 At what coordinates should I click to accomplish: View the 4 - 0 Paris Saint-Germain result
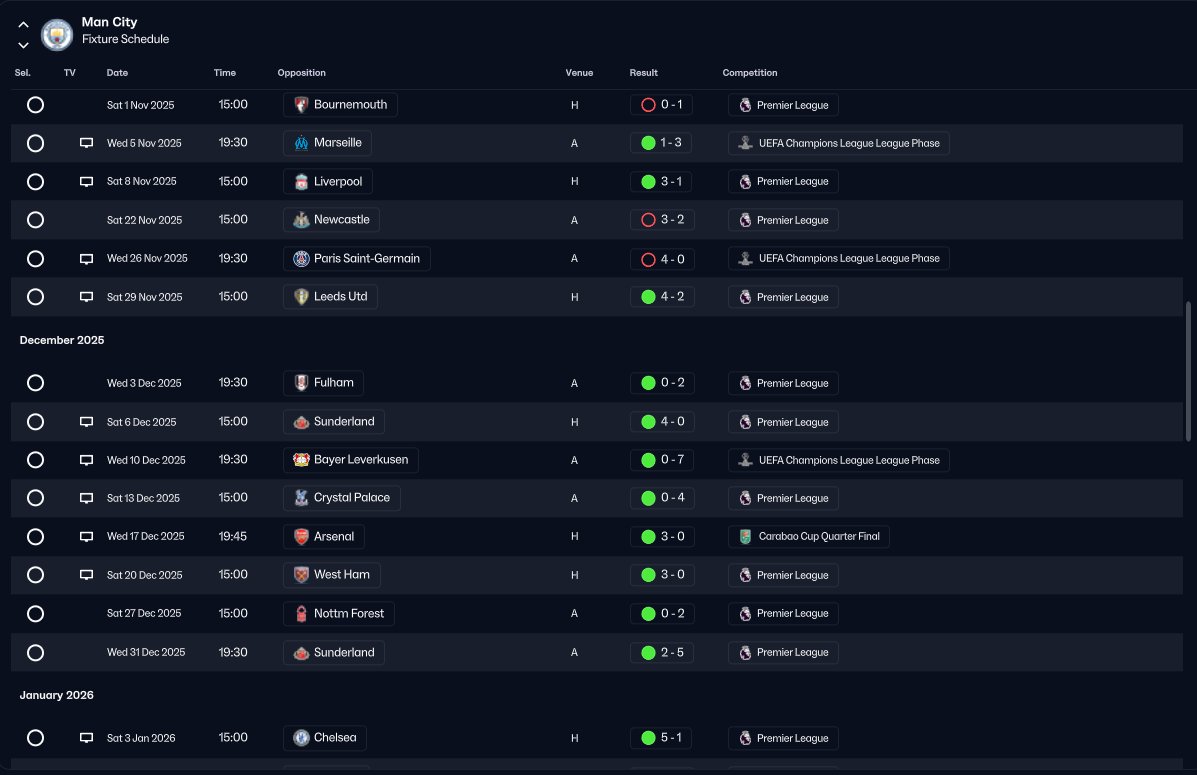click(x=662, y=259)
